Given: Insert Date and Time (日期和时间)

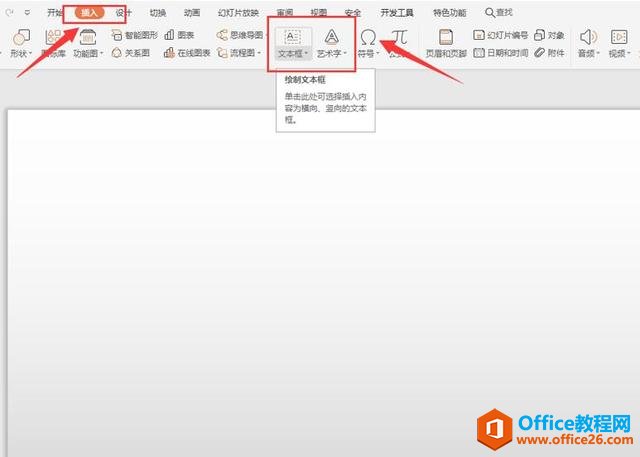Looking at the screenshot, I should click(500, 53).
